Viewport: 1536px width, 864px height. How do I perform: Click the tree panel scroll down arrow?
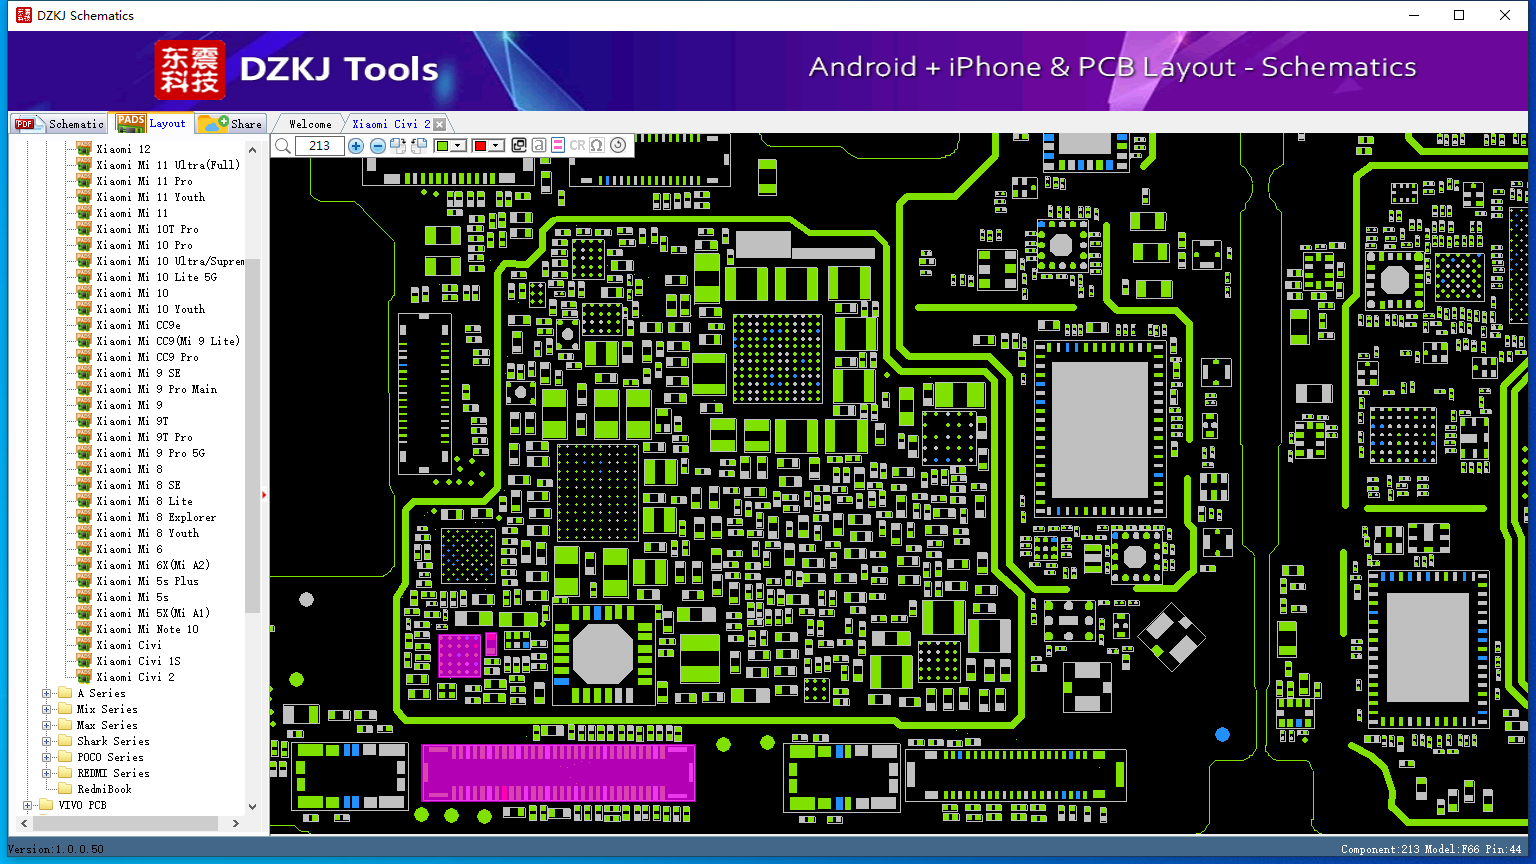[x=252, y=806]
